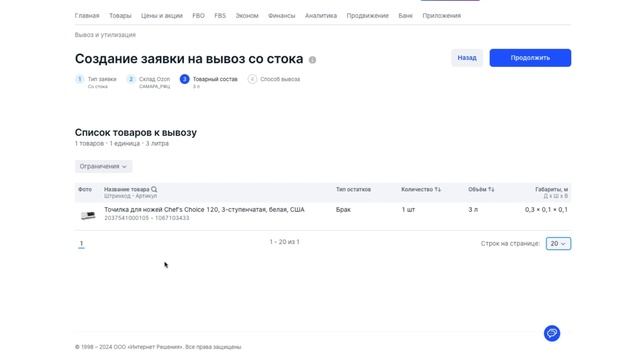Open the Товары menu item
The height and width of the screenshot is (360, 640).
[x=120, y=16]
